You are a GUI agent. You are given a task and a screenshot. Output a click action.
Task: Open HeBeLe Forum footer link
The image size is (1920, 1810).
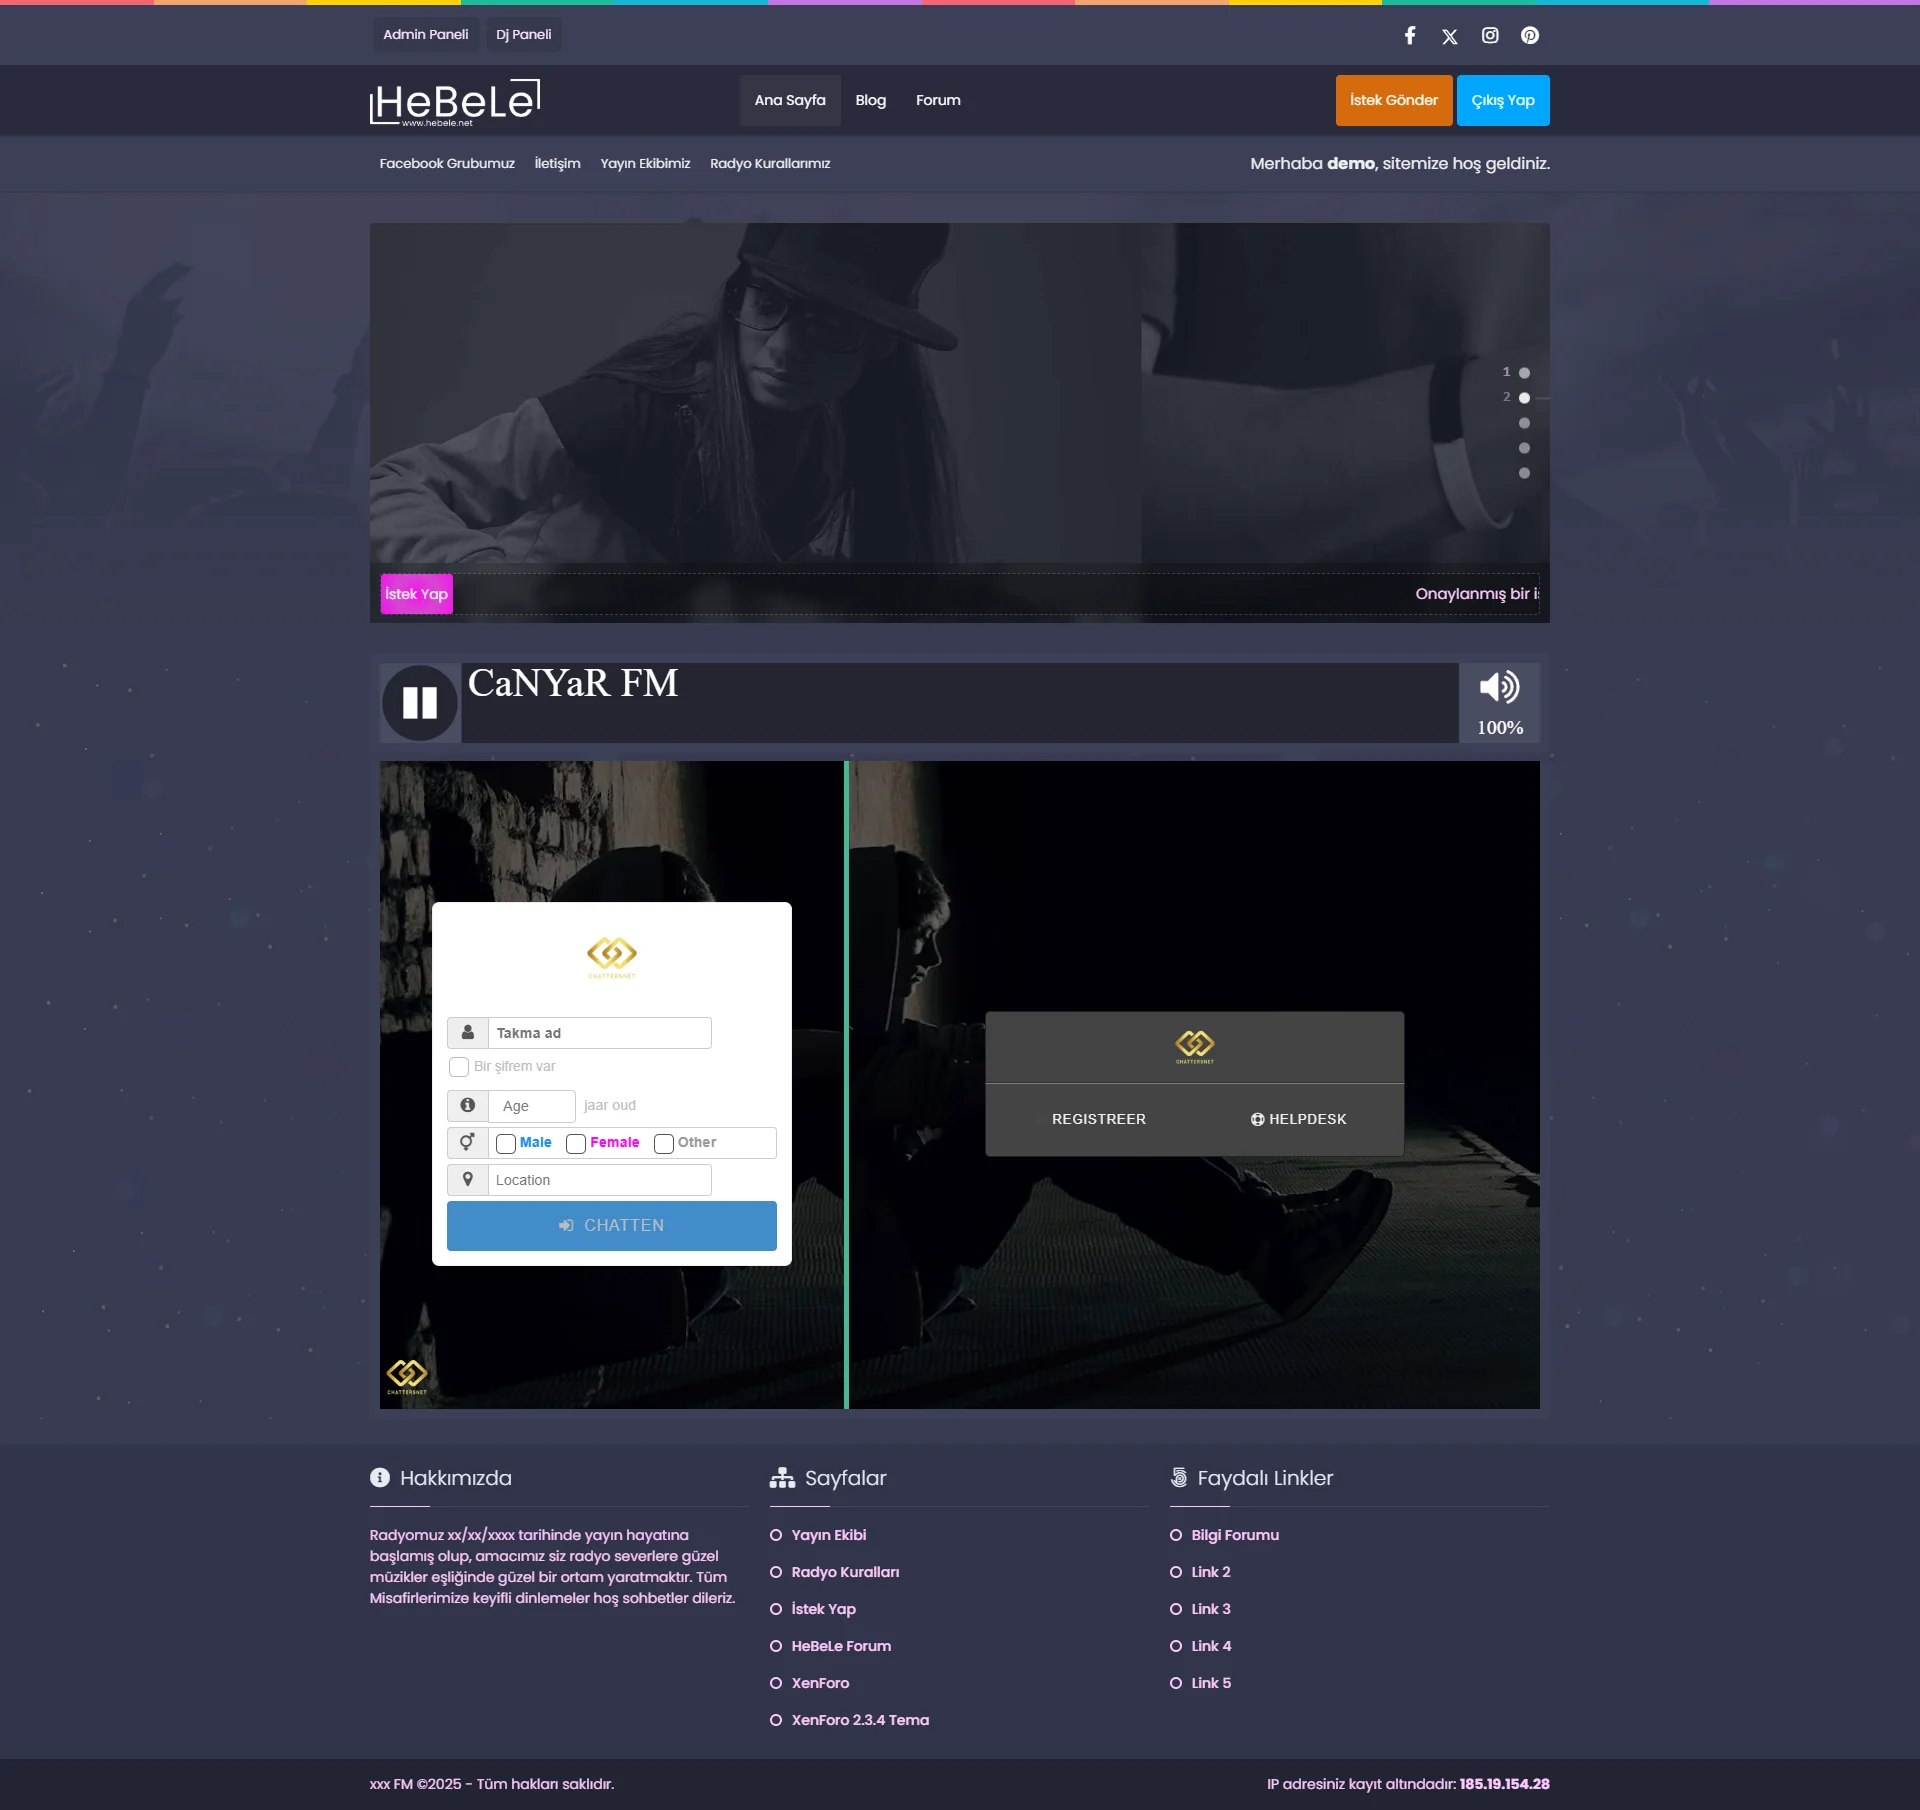point(841,1646)
